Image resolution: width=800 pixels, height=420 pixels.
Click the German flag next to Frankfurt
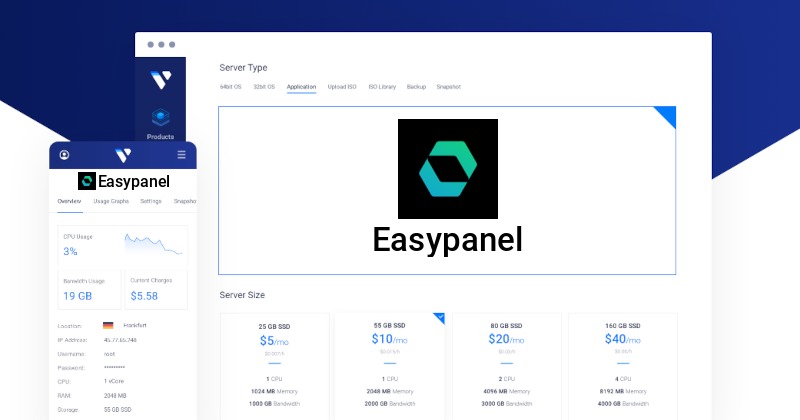coord(108,325)
